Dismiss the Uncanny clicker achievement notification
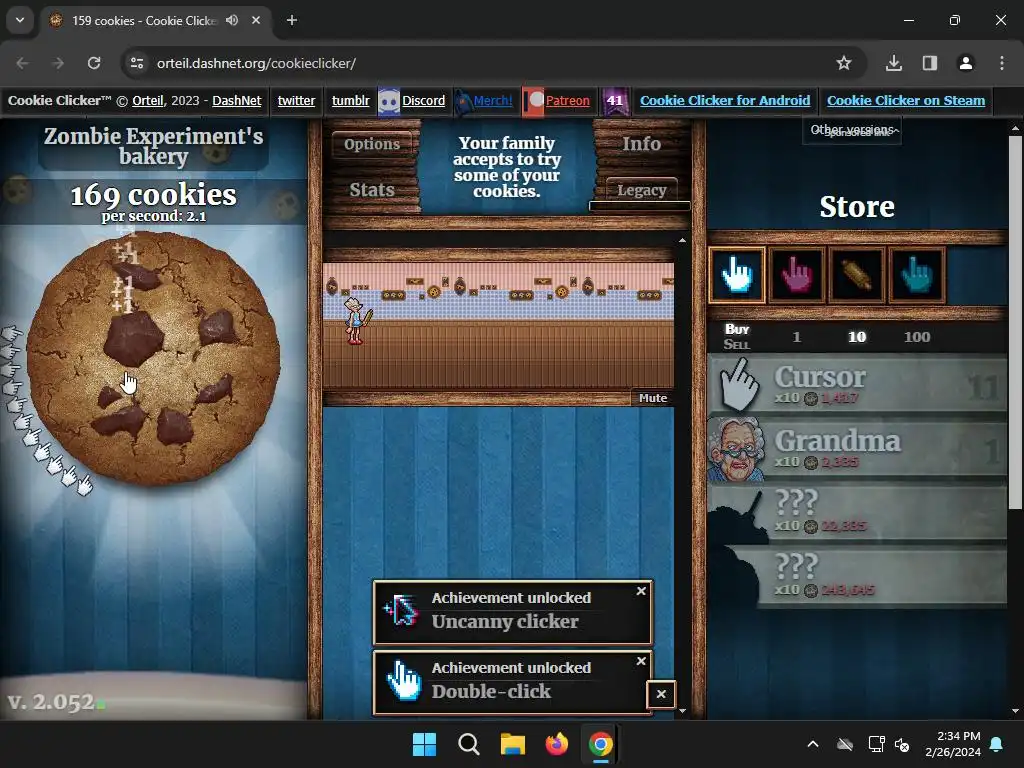 click(641, 590)
